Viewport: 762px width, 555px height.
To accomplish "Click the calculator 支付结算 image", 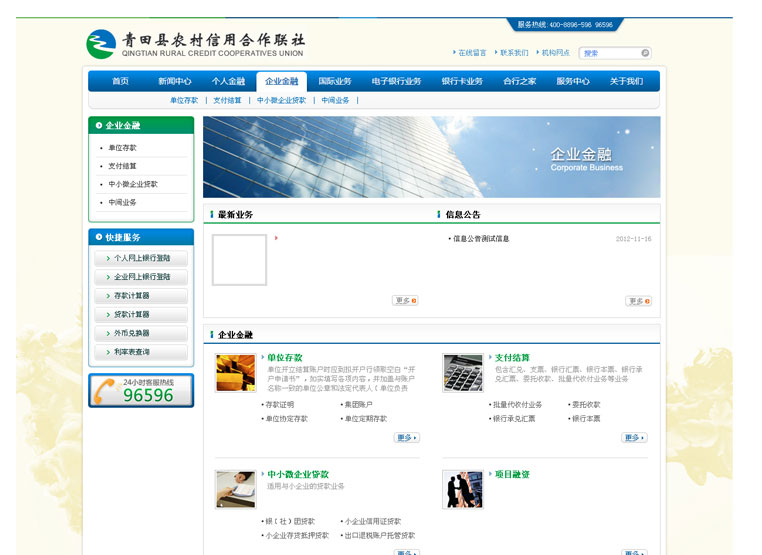I will point(462,373).
